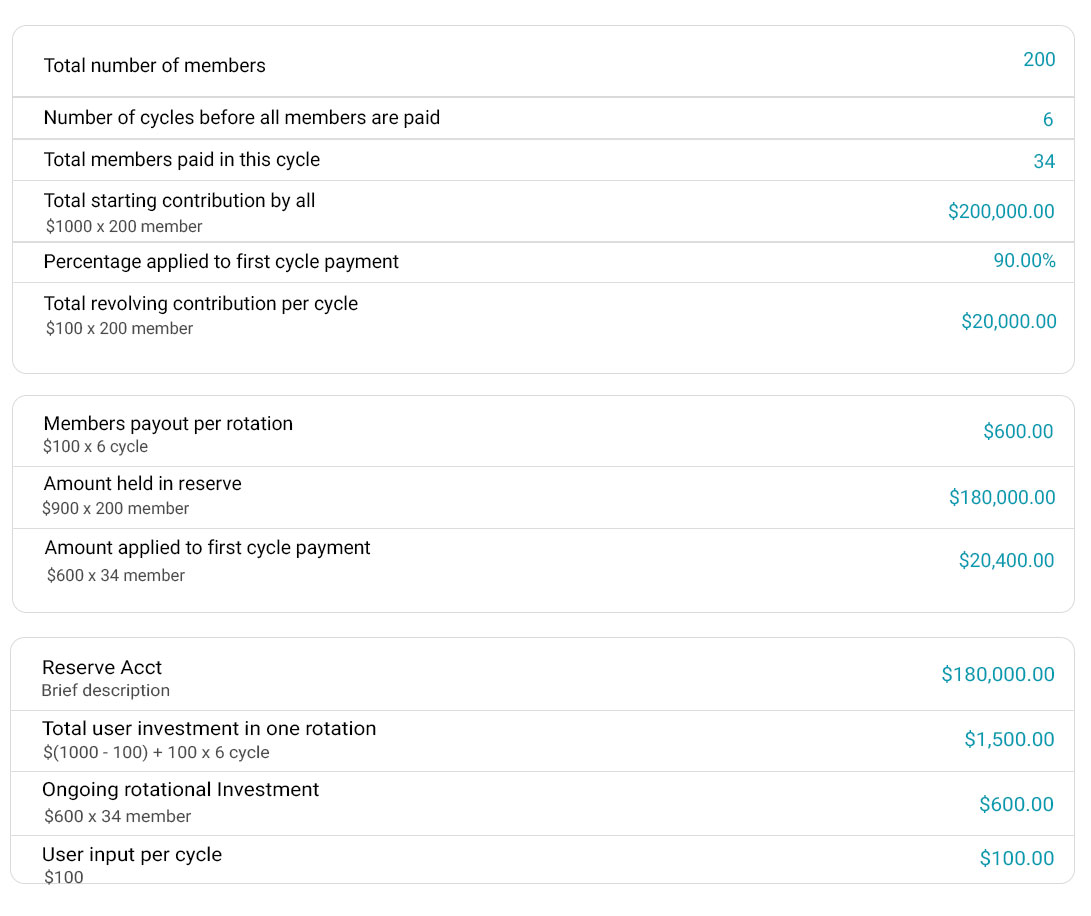Click the Reserve Acct $180,000.00 value

coord(997,675)
